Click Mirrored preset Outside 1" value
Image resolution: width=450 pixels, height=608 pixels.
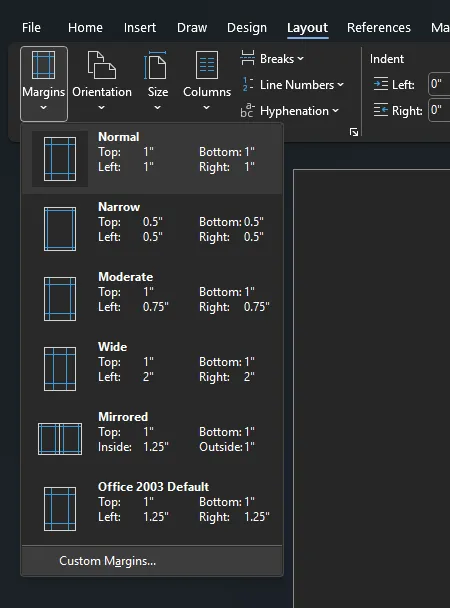pyautogui.click(x=249, y=447)
